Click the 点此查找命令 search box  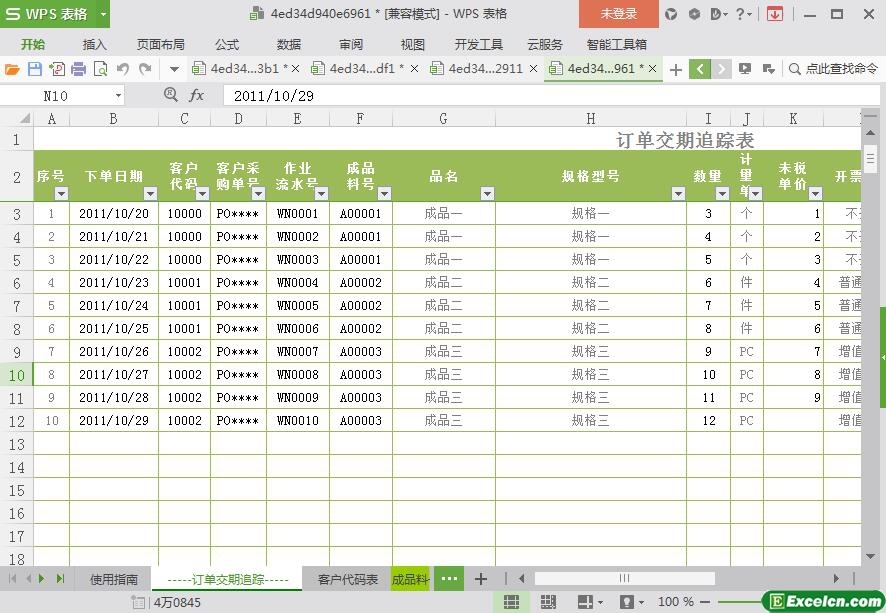click(832, 69)
